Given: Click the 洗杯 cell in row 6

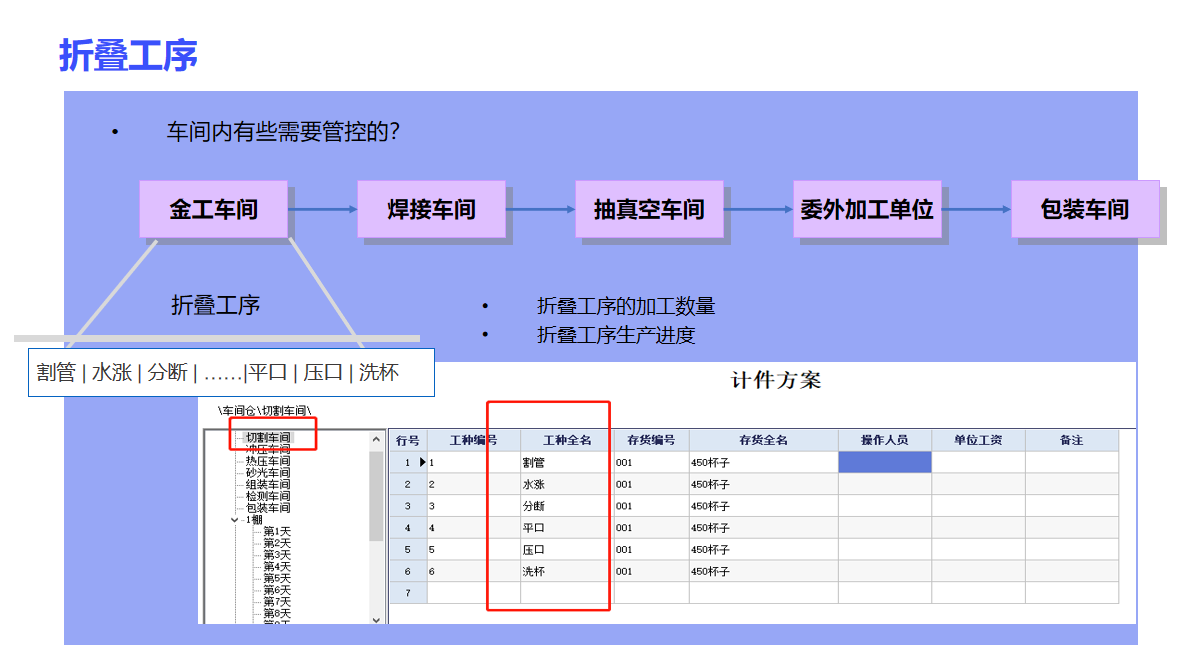Looking at the screenshot, I should [567, 572].
